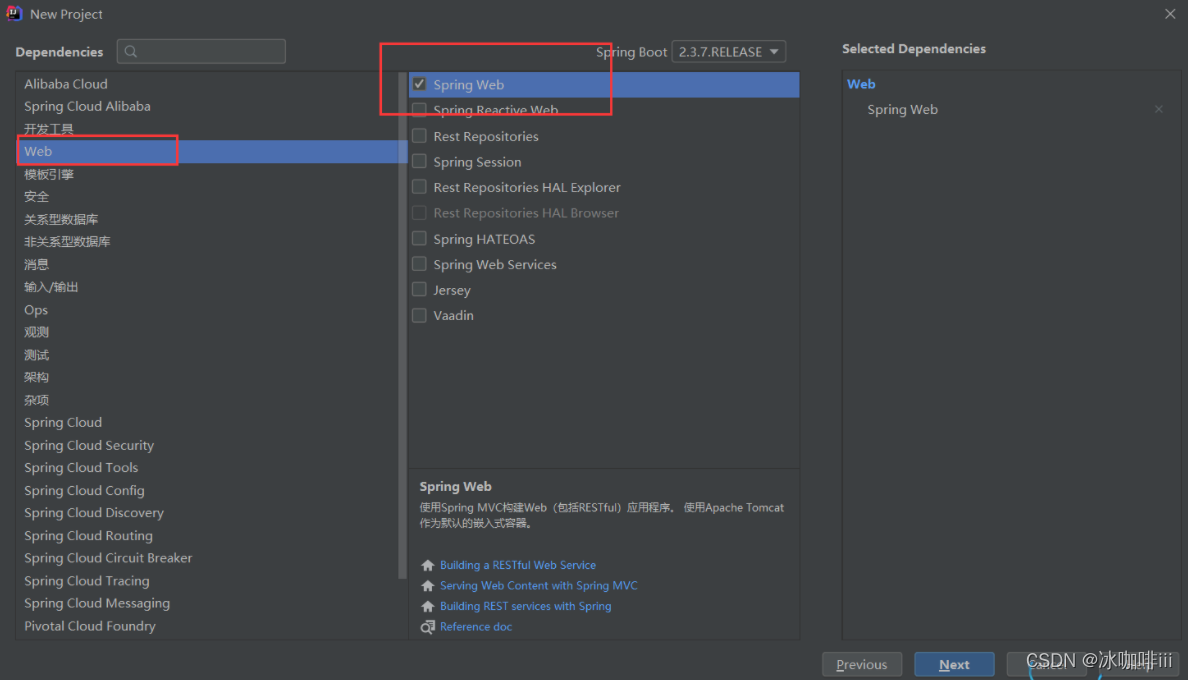Viewport: 1188px width, 680px height.
Task: Select the Spring Cloud category
Action: pyautogui.click(x=207, y=423)
